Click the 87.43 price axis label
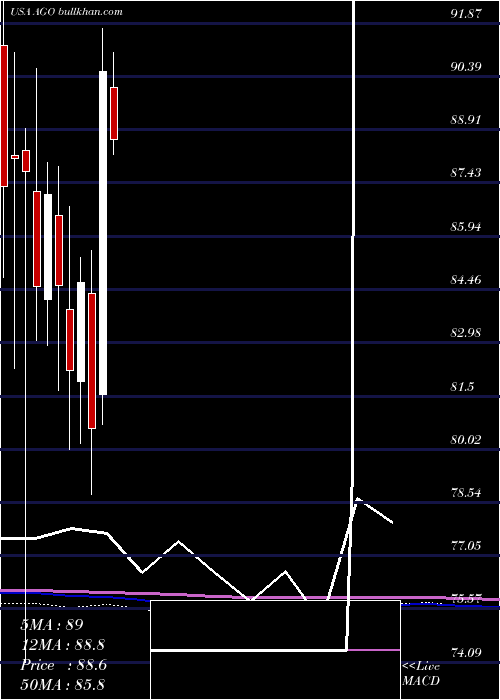The height and width of the screenshot is (700, 500). tap(466, 173)
